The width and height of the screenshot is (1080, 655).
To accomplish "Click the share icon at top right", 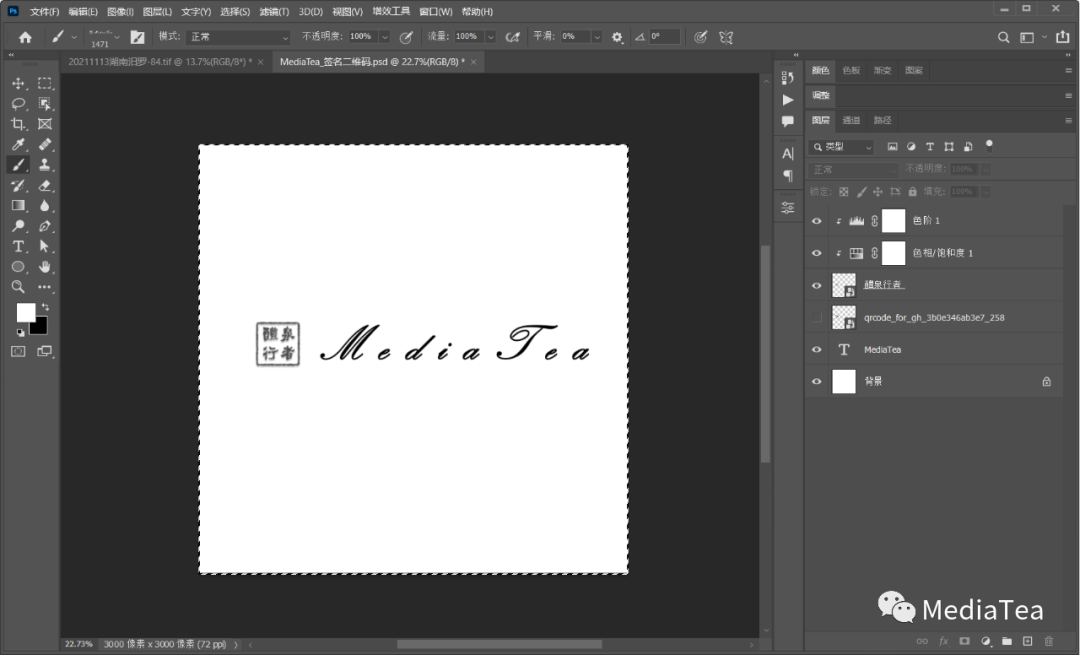I will click(x=1063, y=37).
